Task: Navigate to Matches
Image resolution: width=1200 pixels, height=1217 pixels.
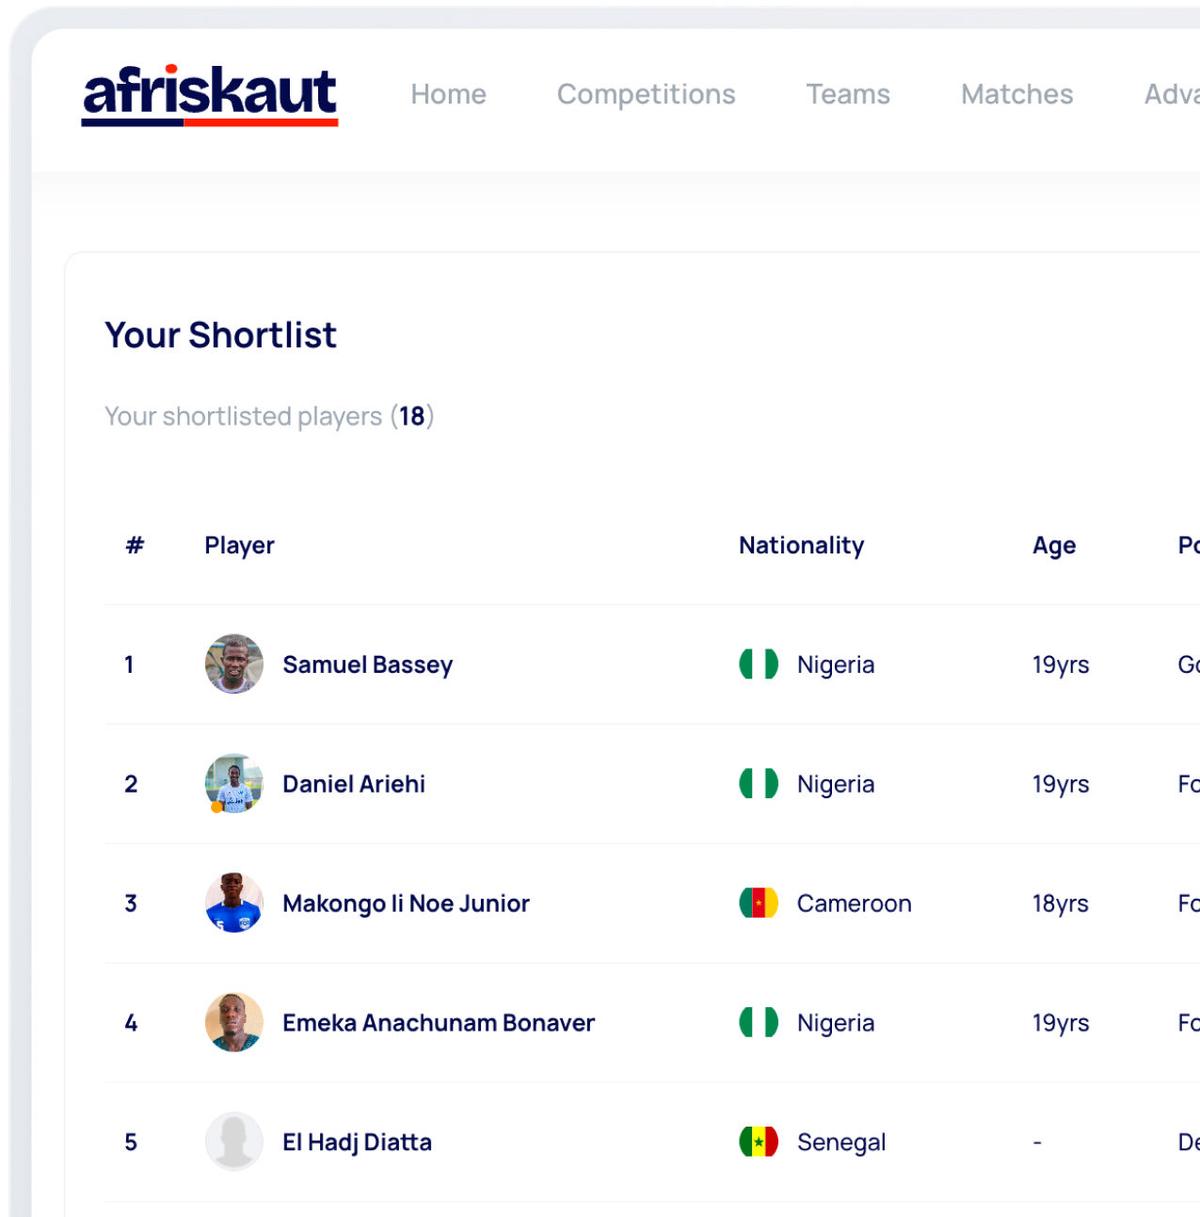Action: click(1017, 94)
